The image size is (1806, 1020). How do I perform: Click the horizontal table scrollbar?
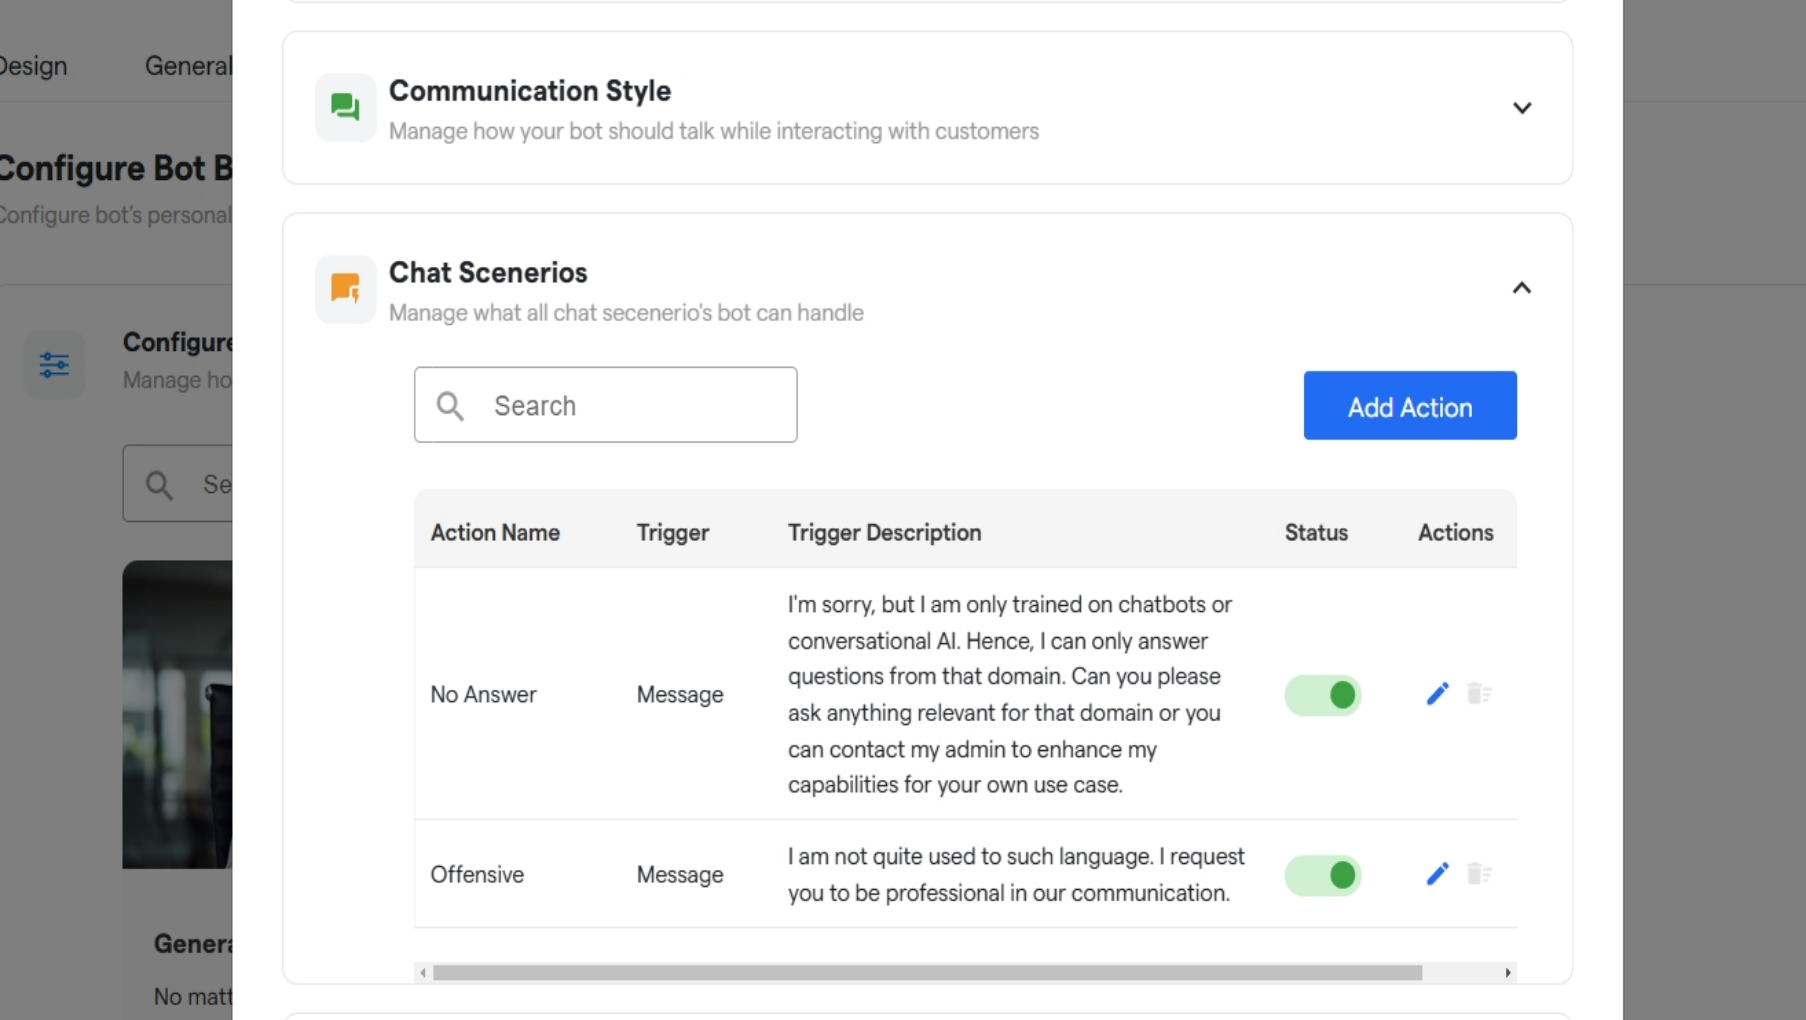coord(926,973)
